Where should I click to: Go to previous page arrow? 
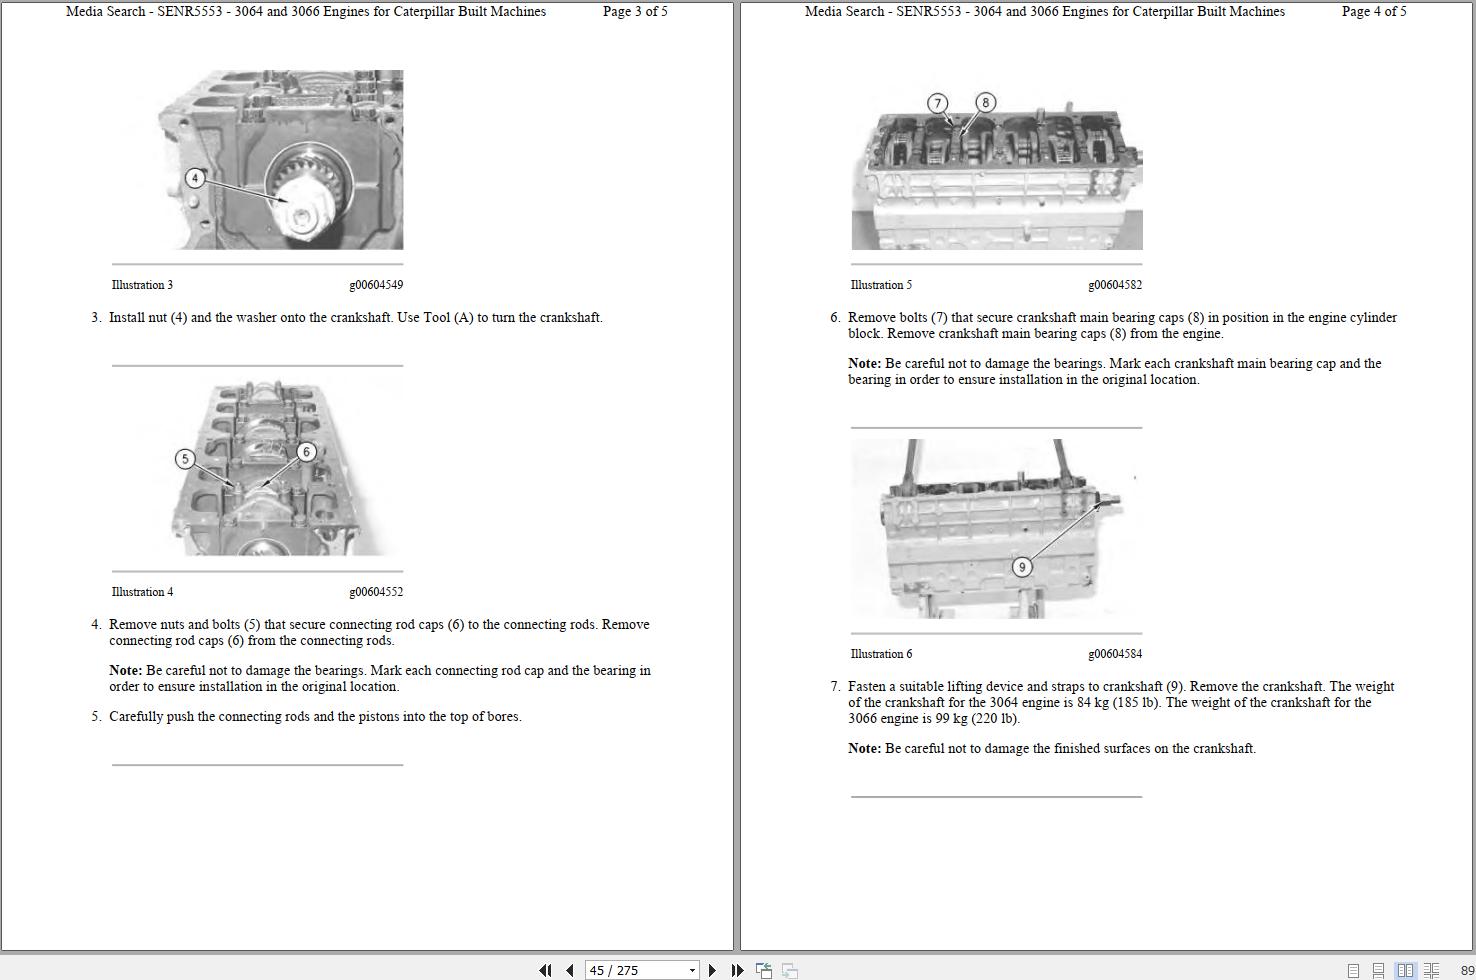[569, 970]
